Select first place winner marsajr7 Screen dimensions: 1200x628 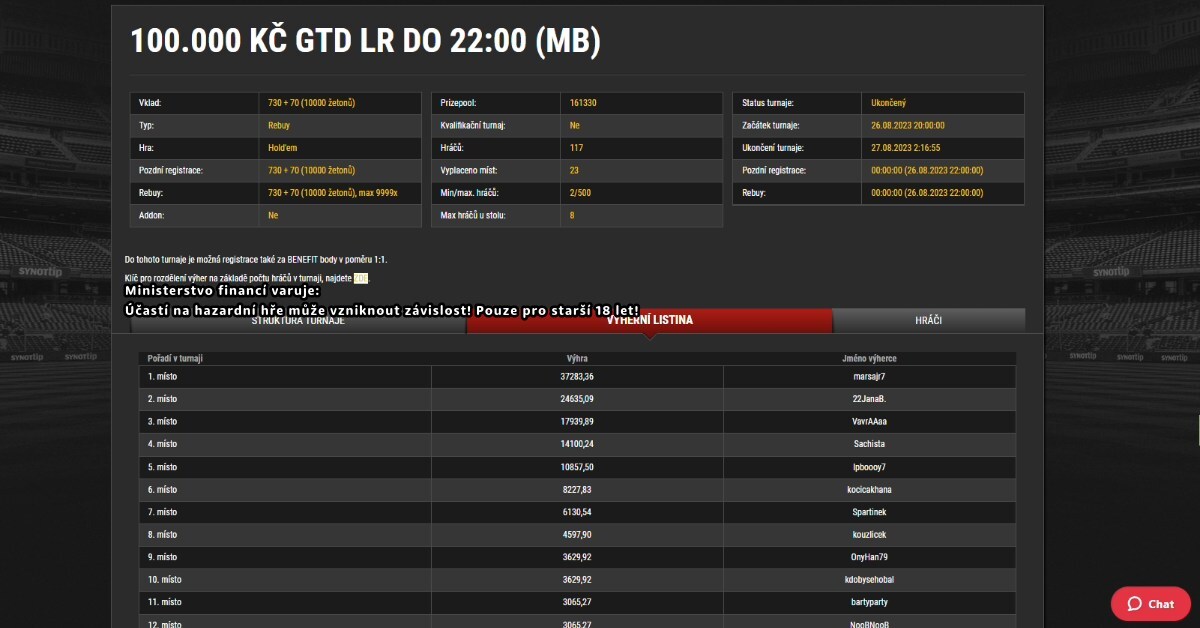[869, 377]
